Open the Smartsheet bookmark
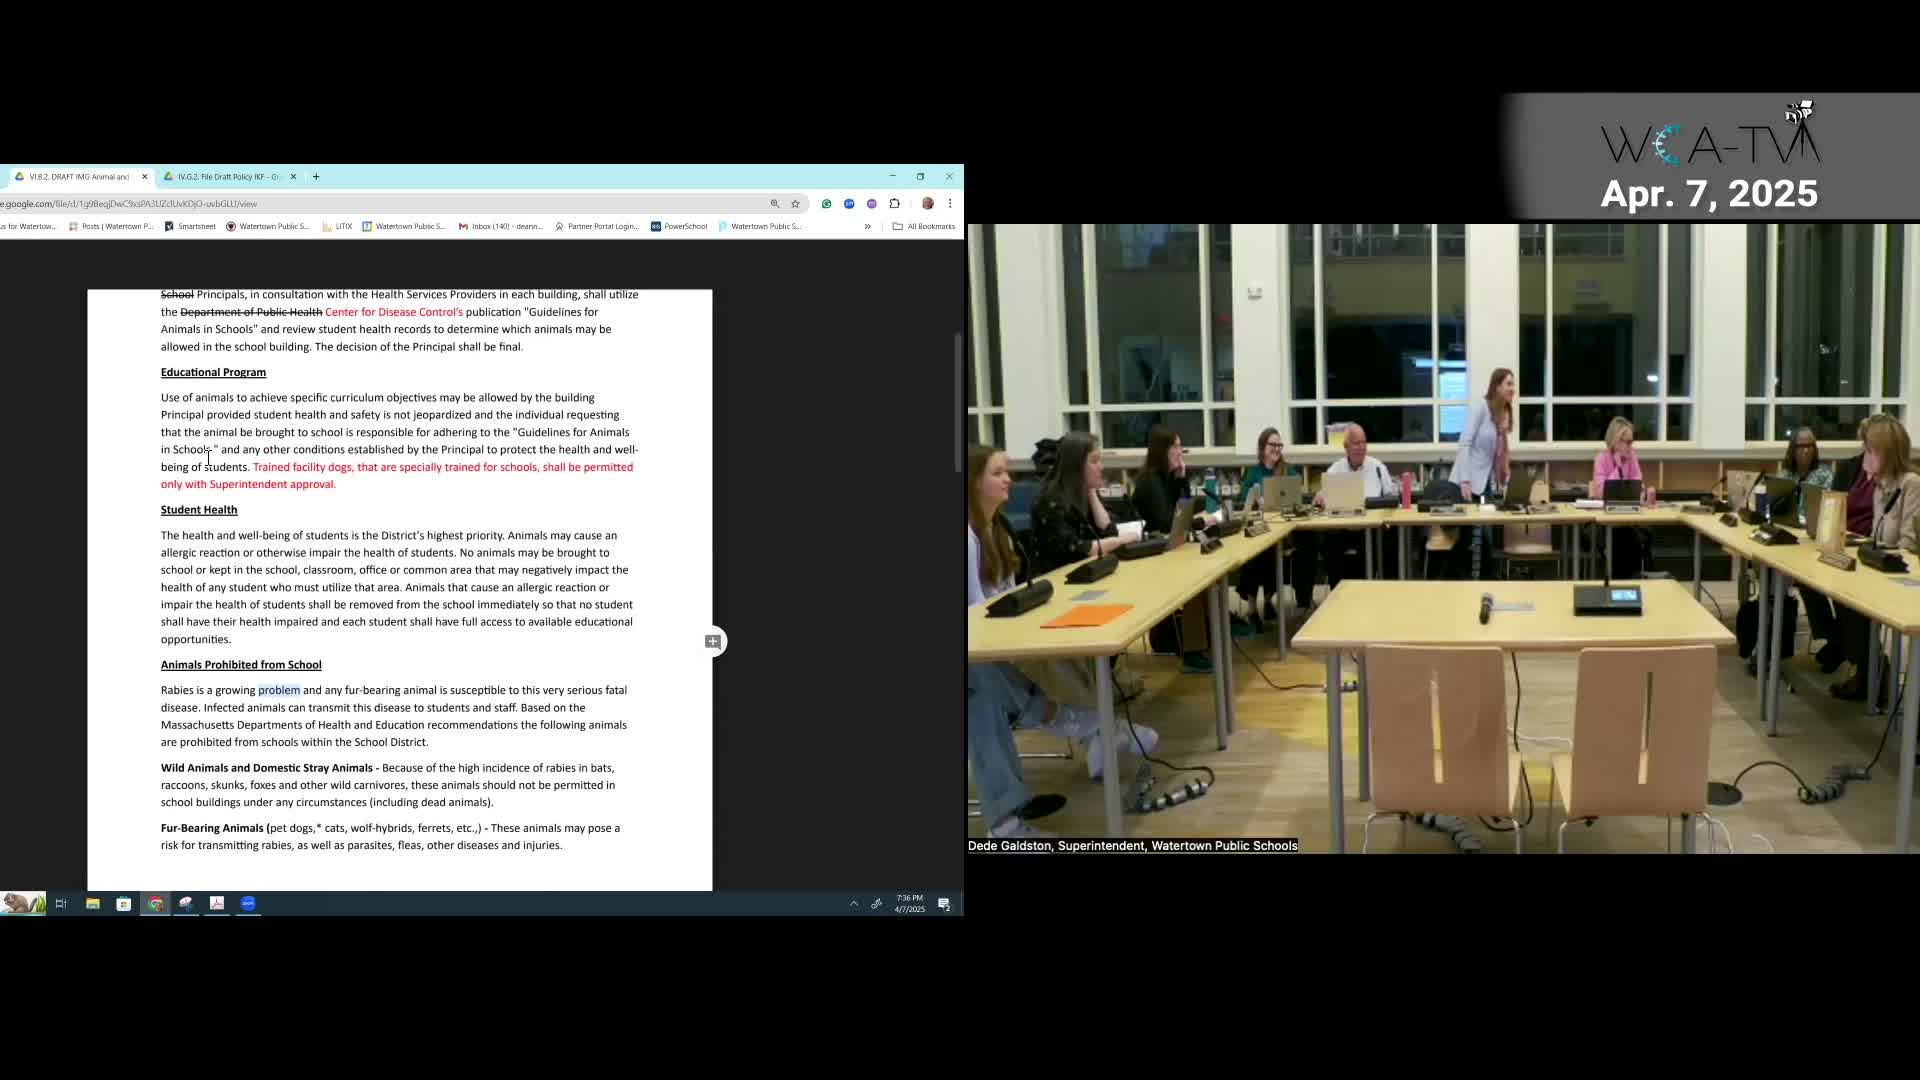This screenshot has height=1080, width=1920. (x=191, y=226)
